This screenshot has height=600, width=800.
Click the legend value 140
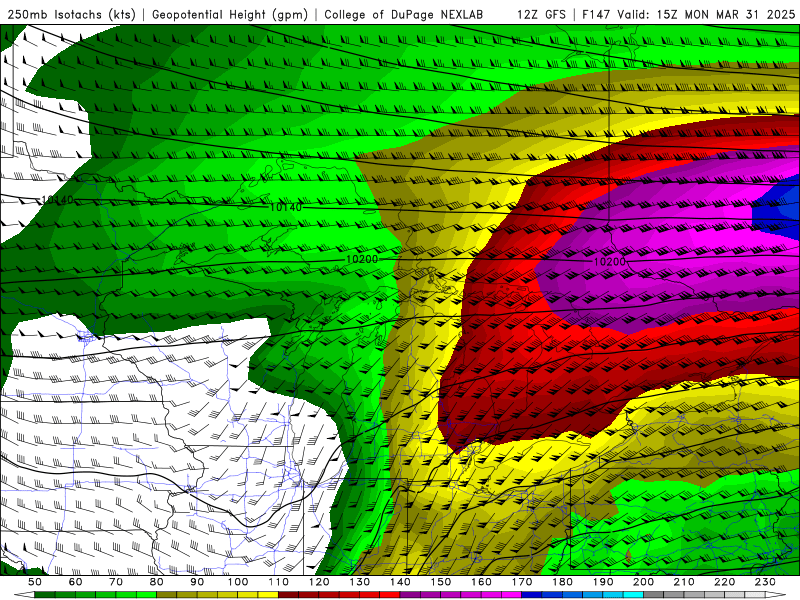[x=400, y=582]
